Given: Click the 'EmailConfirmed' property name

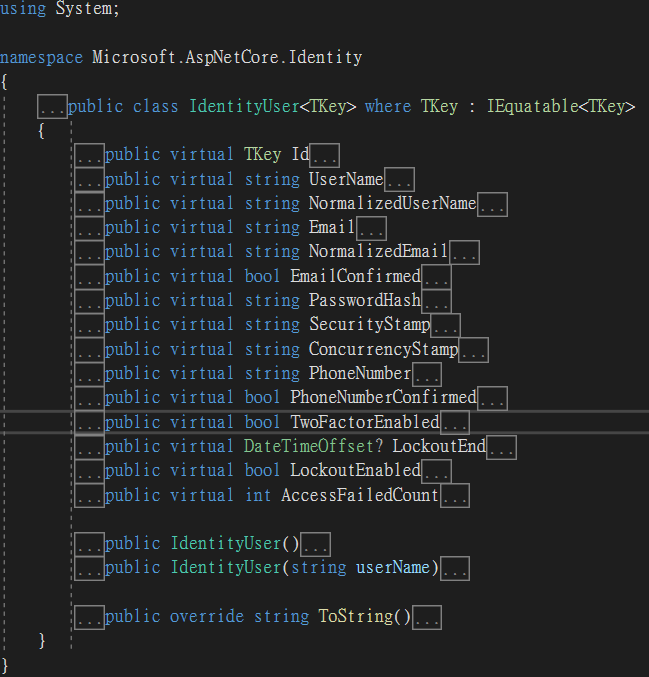Looking at the screenshot, I should 355,276.
